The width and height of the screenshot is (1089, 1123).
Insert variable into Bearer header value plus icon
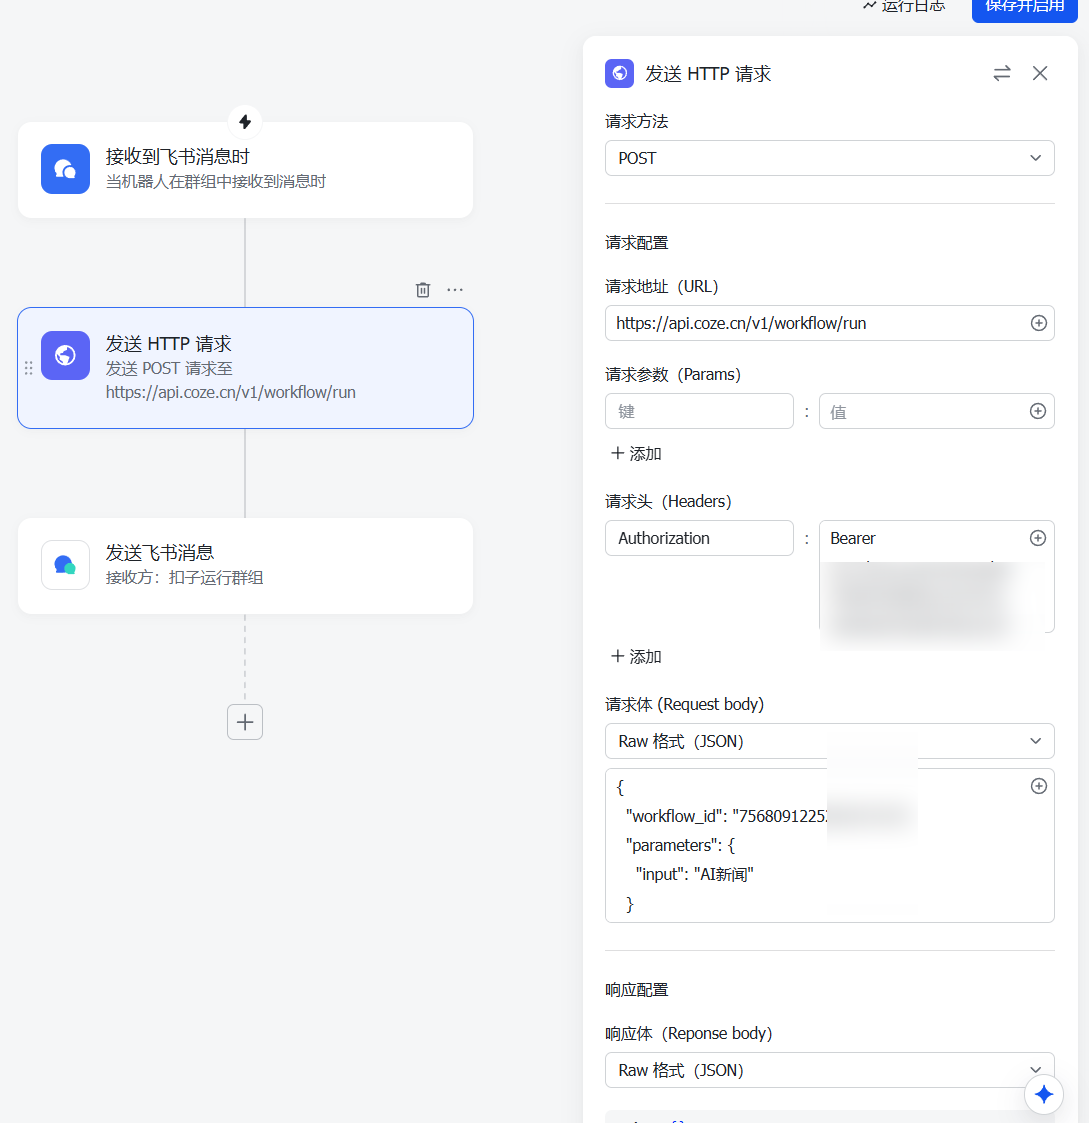pos(1037,538)
